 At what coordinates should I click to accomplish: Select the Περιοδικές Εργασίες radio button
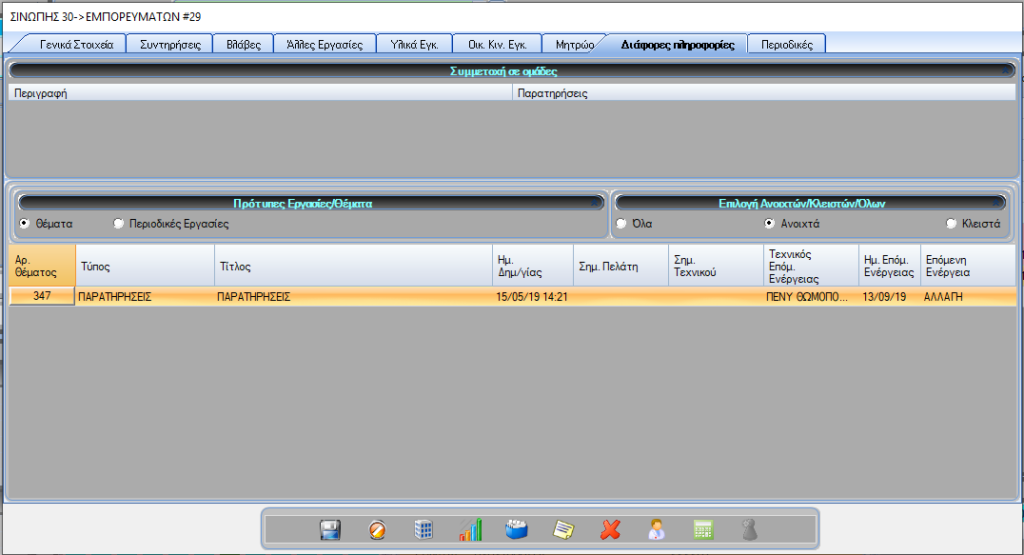119,224
